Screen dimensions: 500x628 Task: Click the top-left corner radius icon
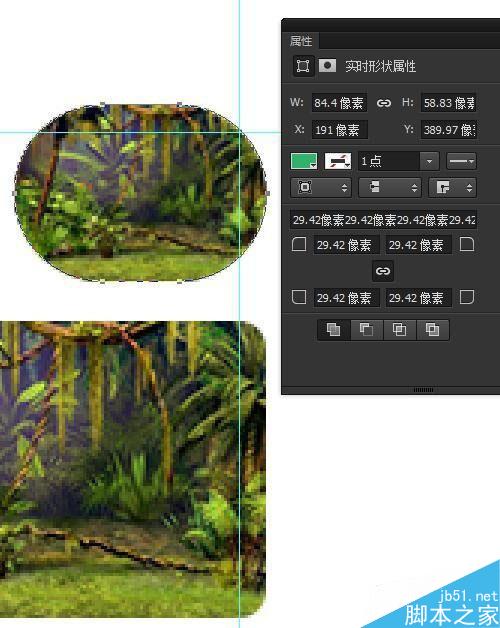click(299, 244)
